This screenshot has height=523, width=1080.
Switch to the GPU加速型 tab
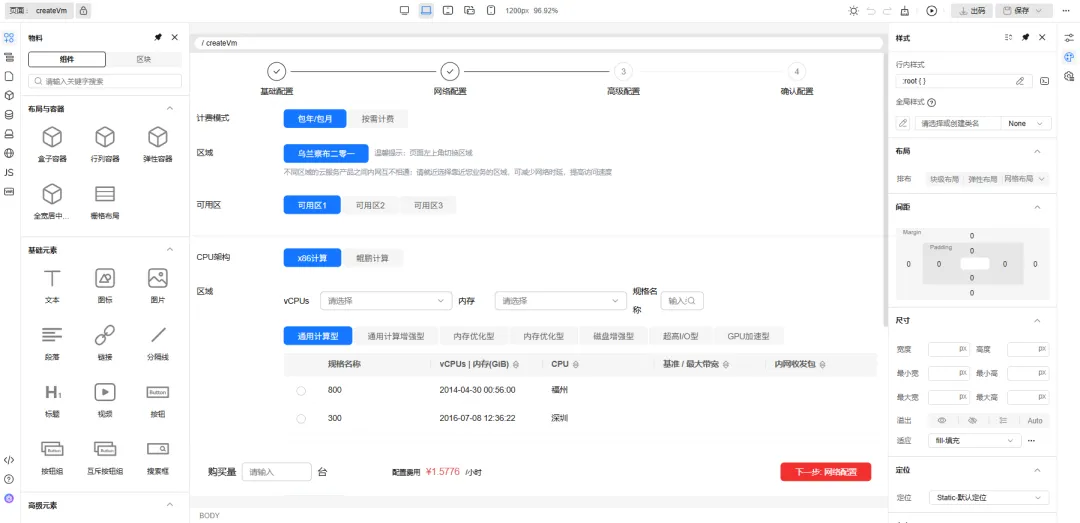coord(748,336)
